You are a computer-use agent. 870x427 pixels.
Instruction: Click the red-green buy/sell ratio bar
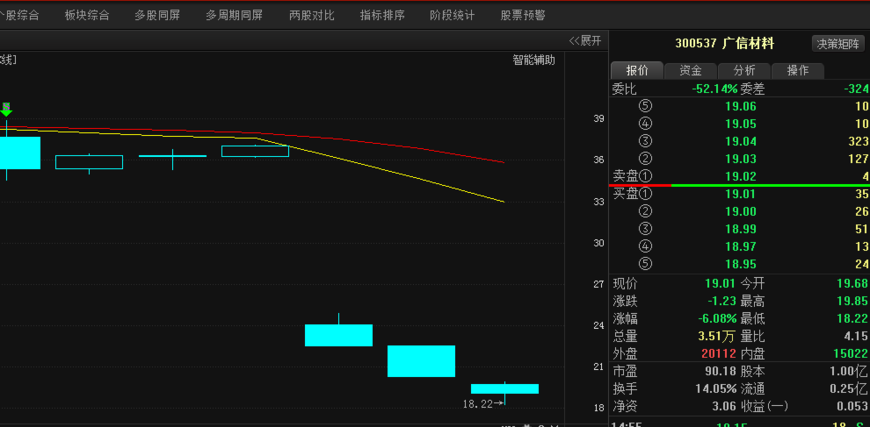738,185
